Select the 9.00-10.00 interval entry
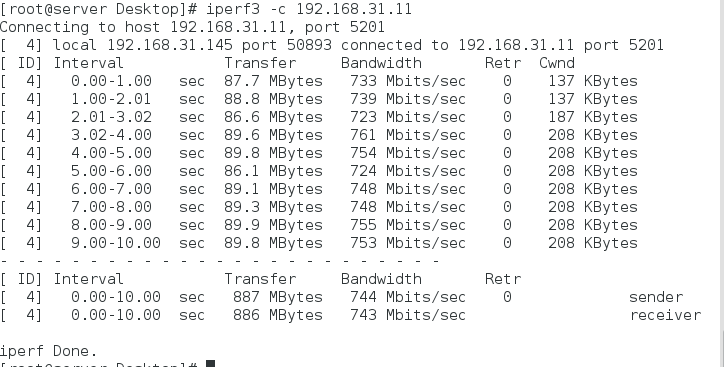724x367 pixels. coord(116,243)
